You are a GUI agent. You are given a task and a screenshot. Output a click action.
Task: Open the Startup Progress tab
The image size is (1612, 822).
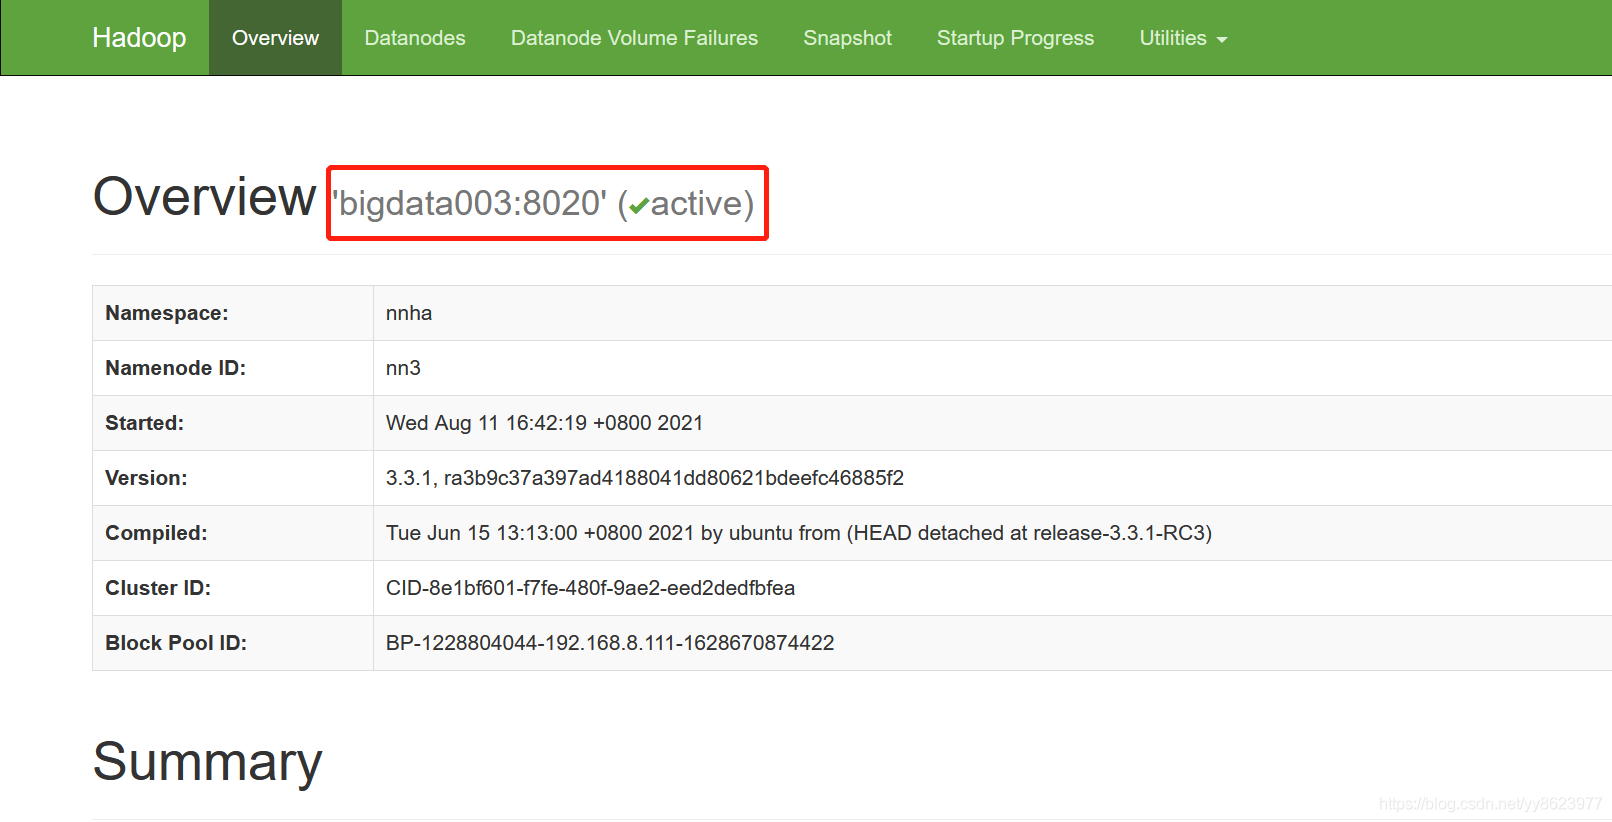click(1015, 38)
